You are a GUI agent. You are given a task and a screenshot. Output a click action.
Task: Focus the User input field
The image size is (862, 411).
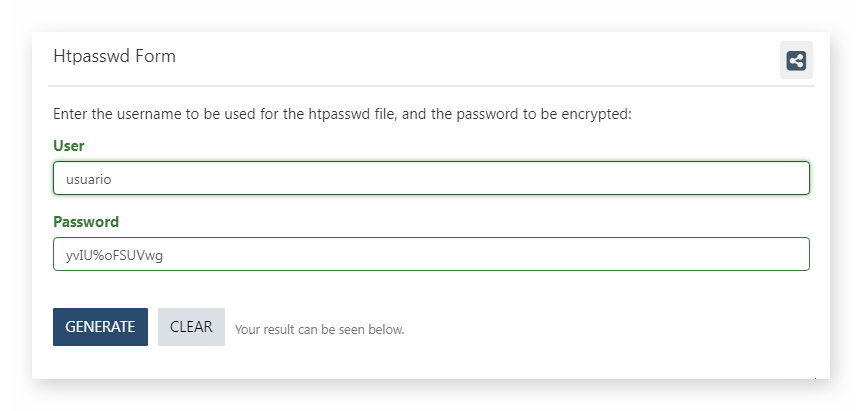[x=431, y=178]
